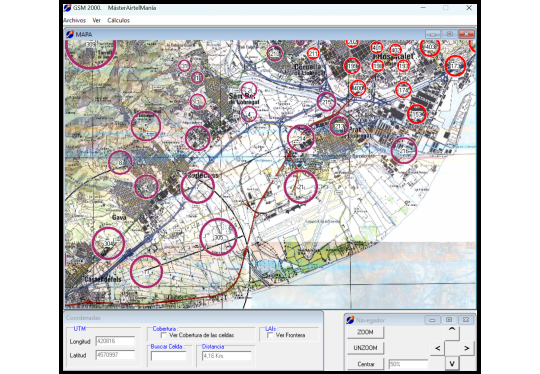Select cell marker 214 on the map
Viewport: 540px width, 374px height.
click(x=301, y=138)
